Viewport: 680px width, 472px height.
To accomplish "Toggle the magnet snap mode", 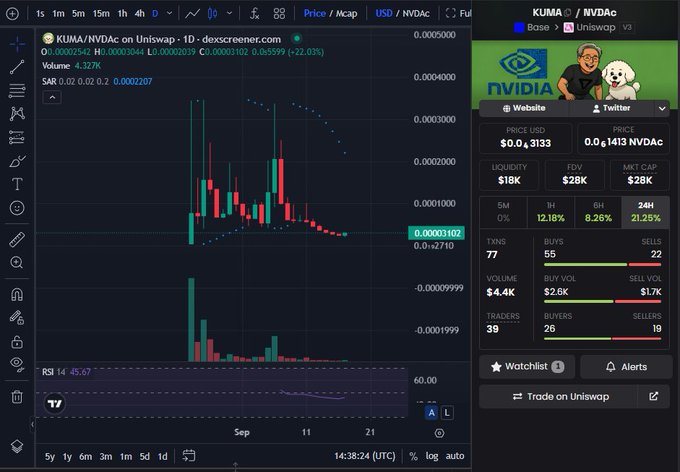I will (x=17, y=295).
